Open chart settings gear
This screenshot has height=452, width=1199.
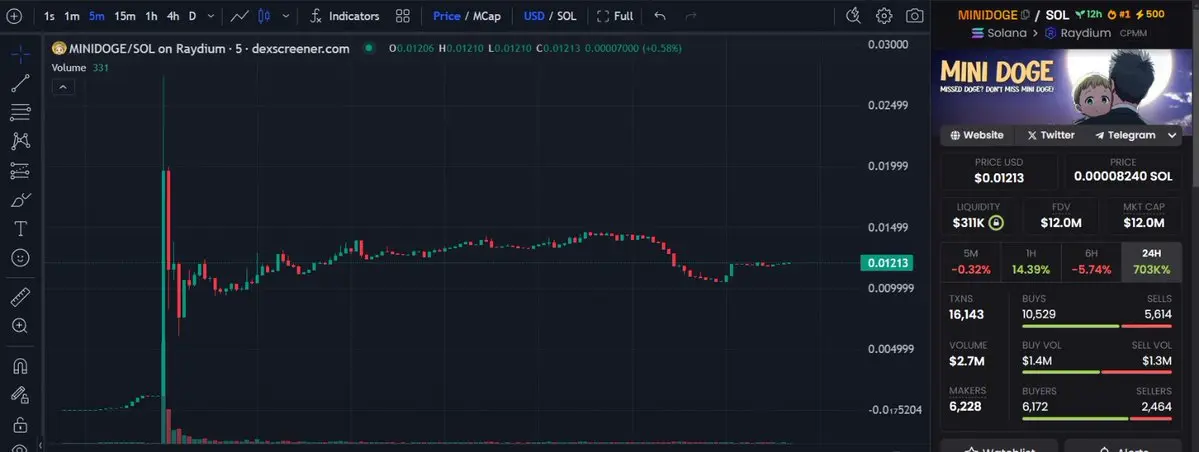(x=884, y=16)
